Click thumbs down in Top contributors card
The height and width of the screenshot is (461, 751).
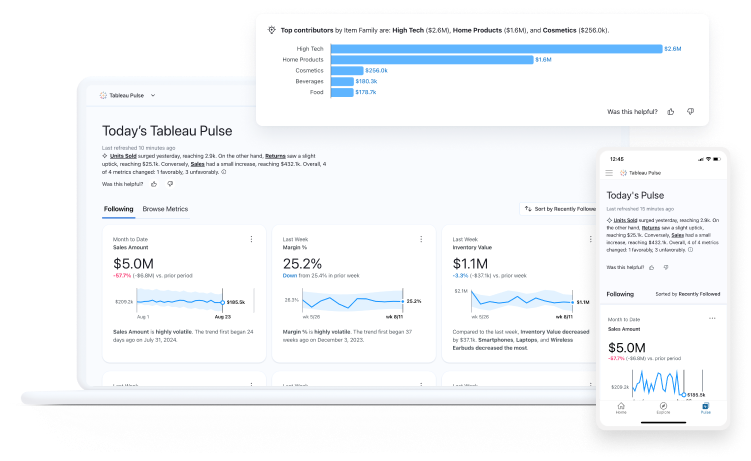point(690,112)
